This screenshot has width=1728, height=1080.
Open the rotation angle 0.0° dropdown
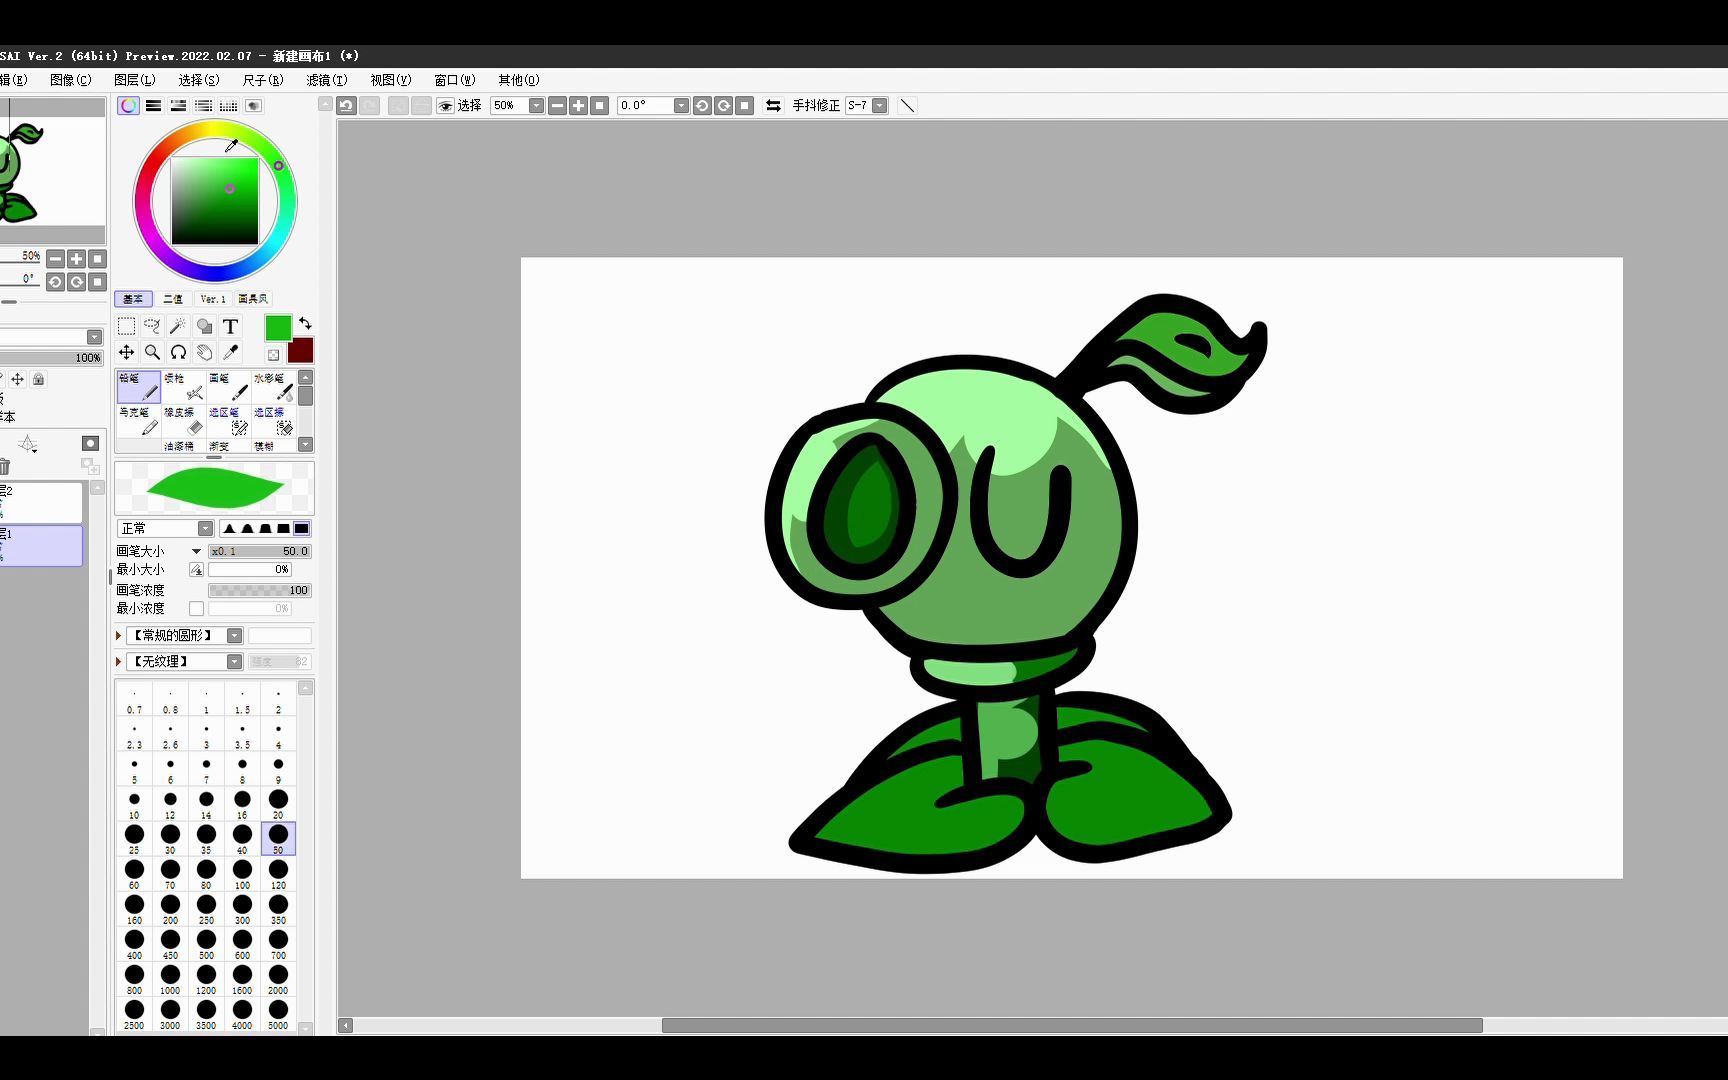click(x=681, y=105)
